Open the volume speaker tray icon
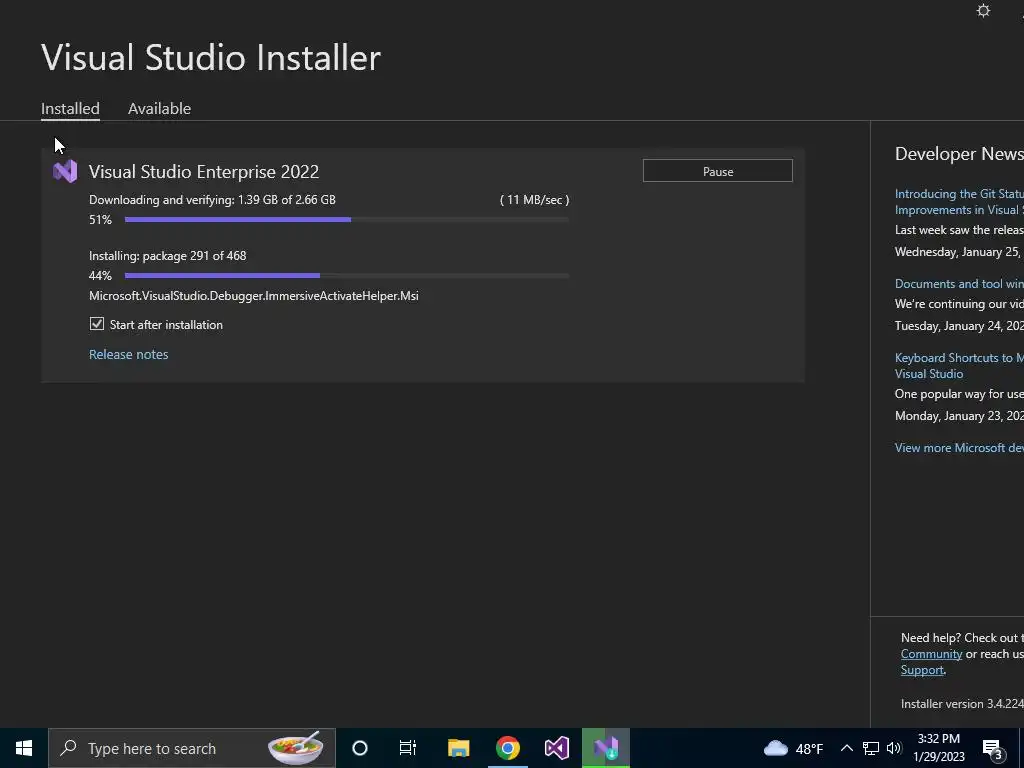 894,748
